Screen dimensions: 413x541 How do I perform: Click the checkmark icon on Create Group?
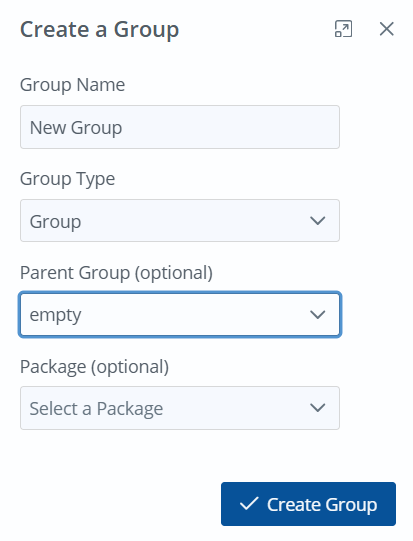click(x=249, y=504)
